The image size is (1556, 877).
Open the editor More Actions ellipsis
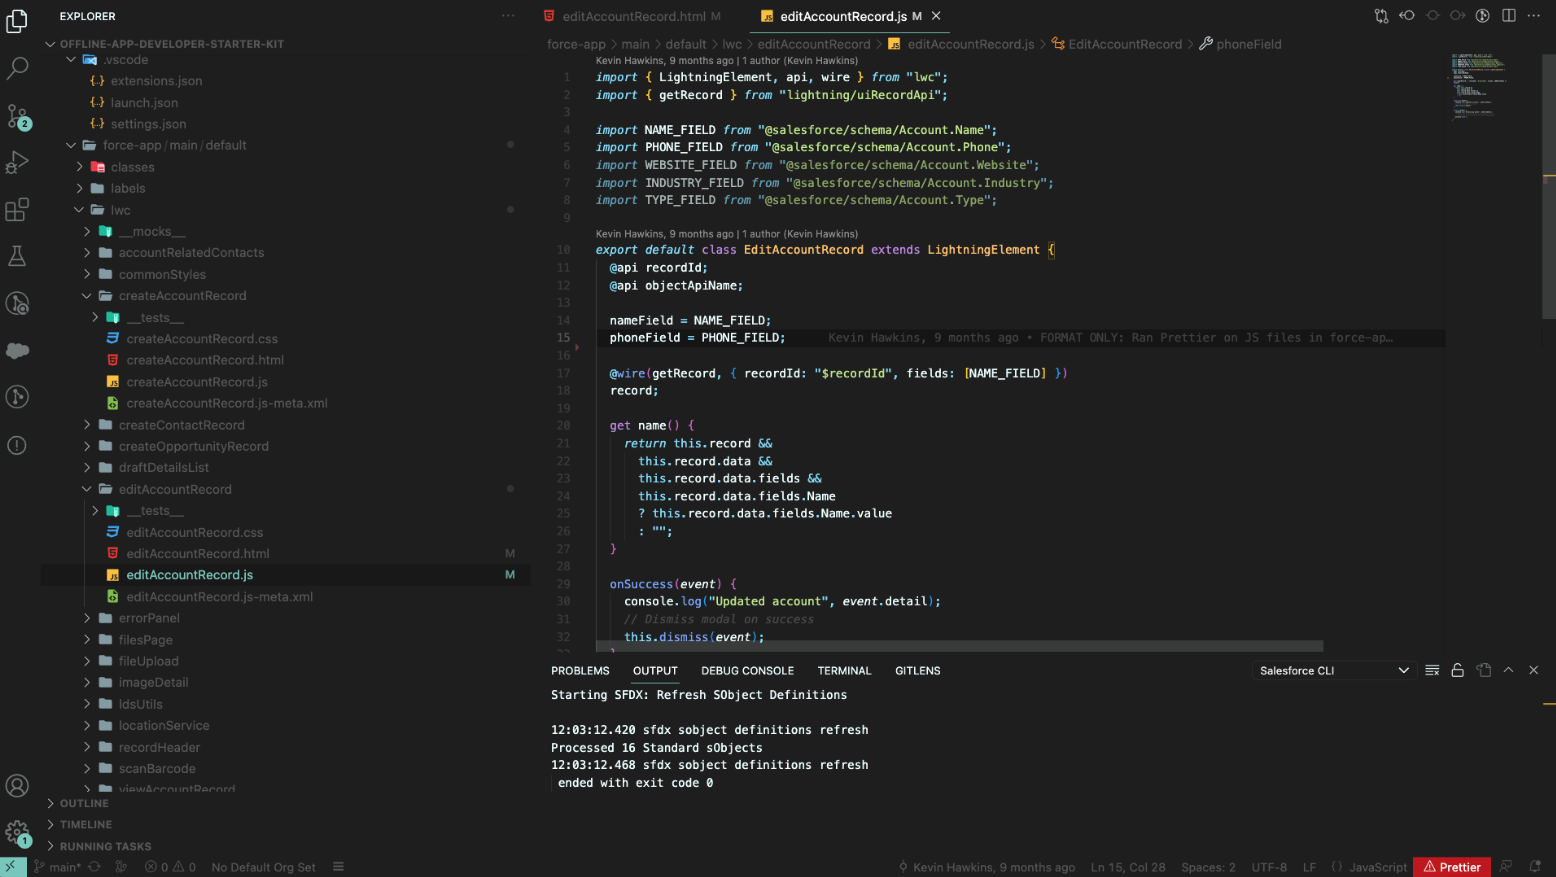tap(1534, 16)
